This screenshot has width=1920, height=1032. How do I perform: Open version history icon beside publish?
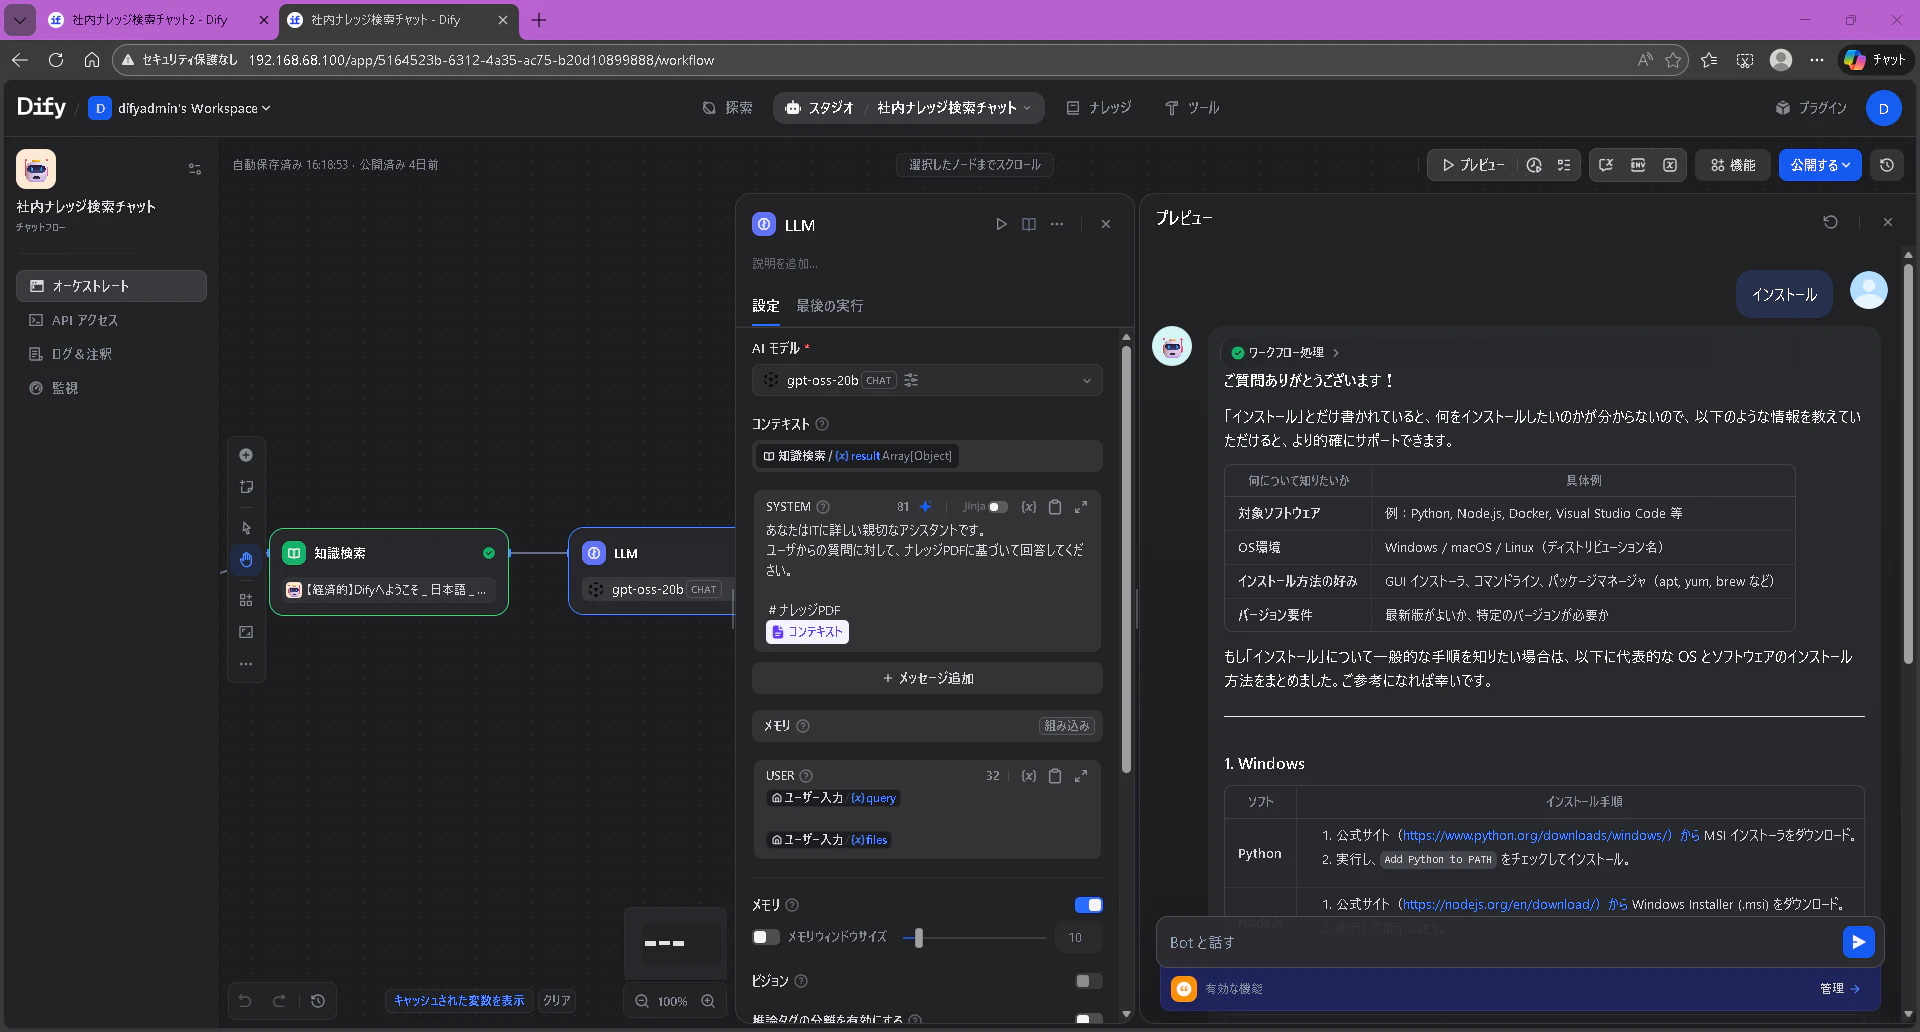coord(1887,165)
